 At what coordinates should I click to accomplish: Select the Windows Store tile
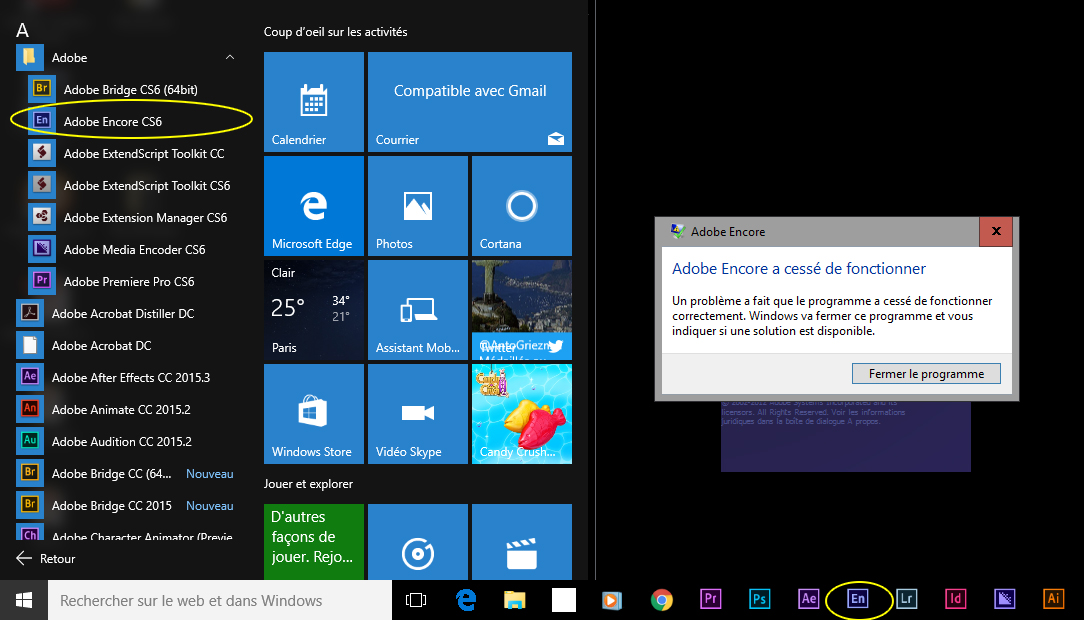coord(313,414)
